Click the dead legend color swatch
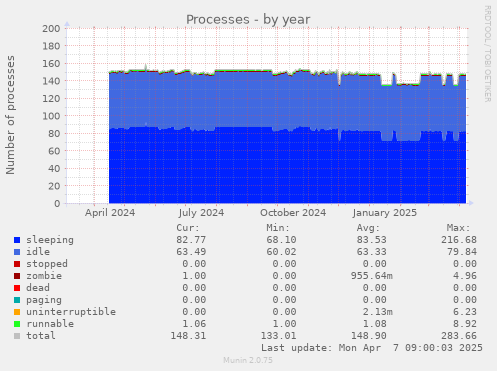The height and width of the screenshot is (371, 497). tap(17, 288)
